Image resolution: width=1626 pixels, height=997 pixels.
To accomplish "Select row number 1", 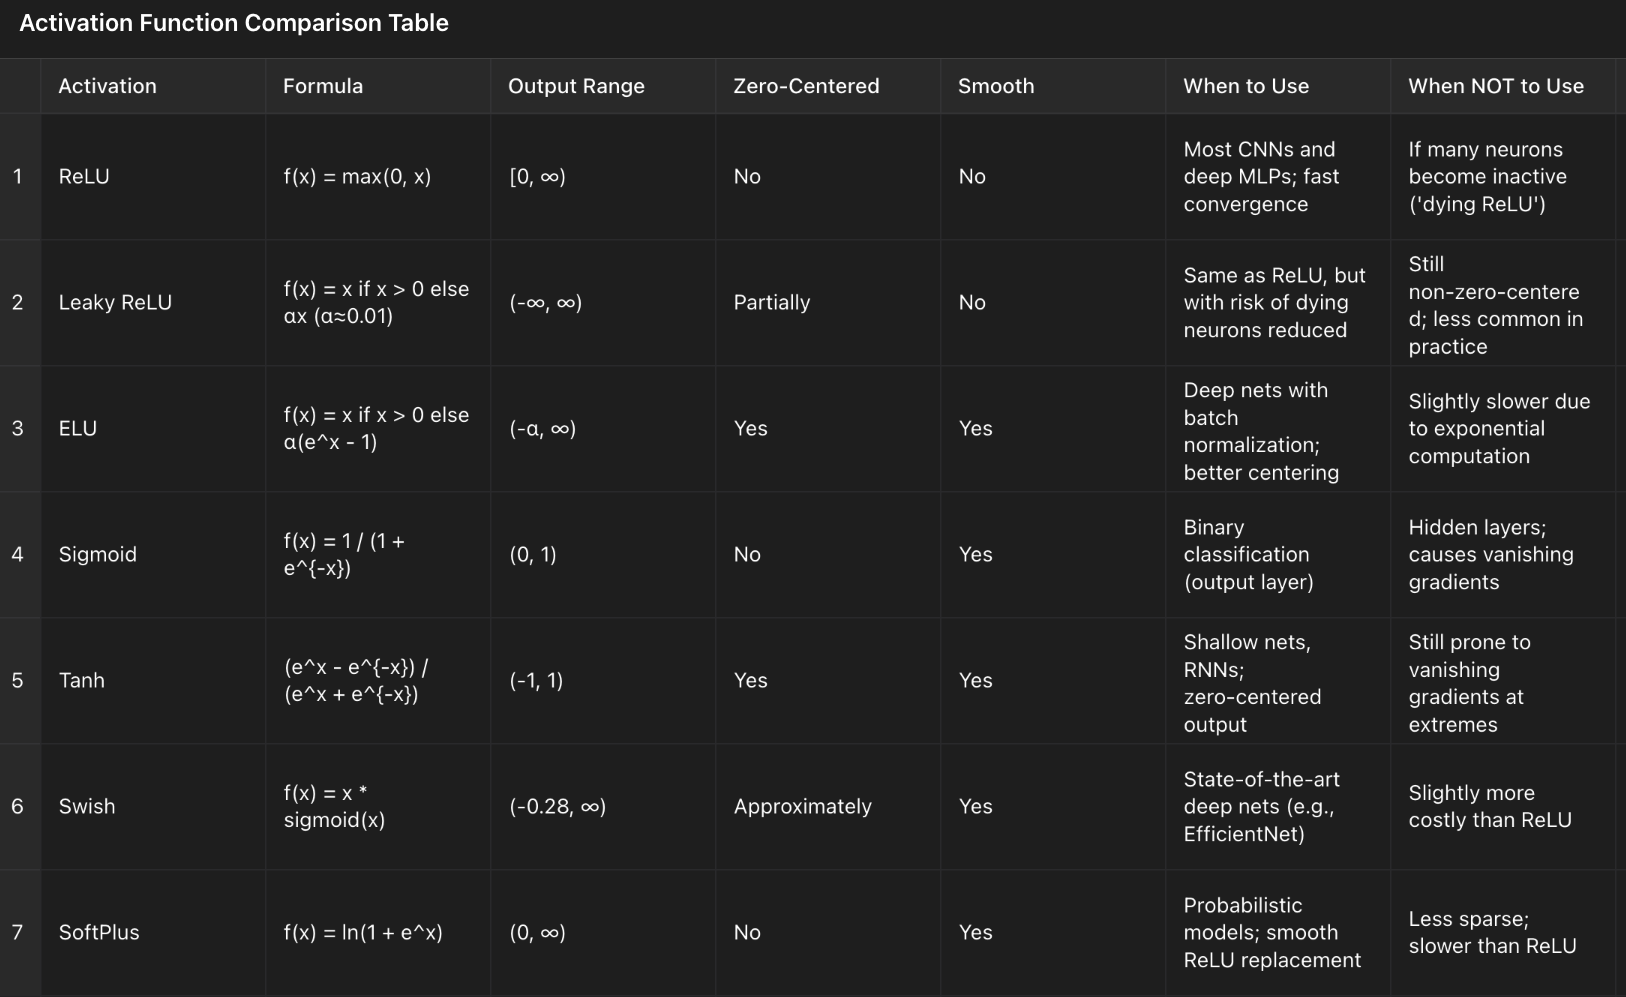I will coord(18,177).
